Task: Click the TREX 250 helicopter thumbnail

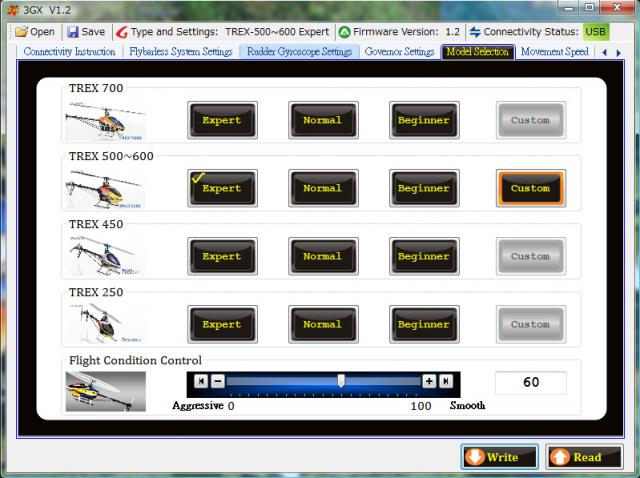Action: [x=105, y=325]
